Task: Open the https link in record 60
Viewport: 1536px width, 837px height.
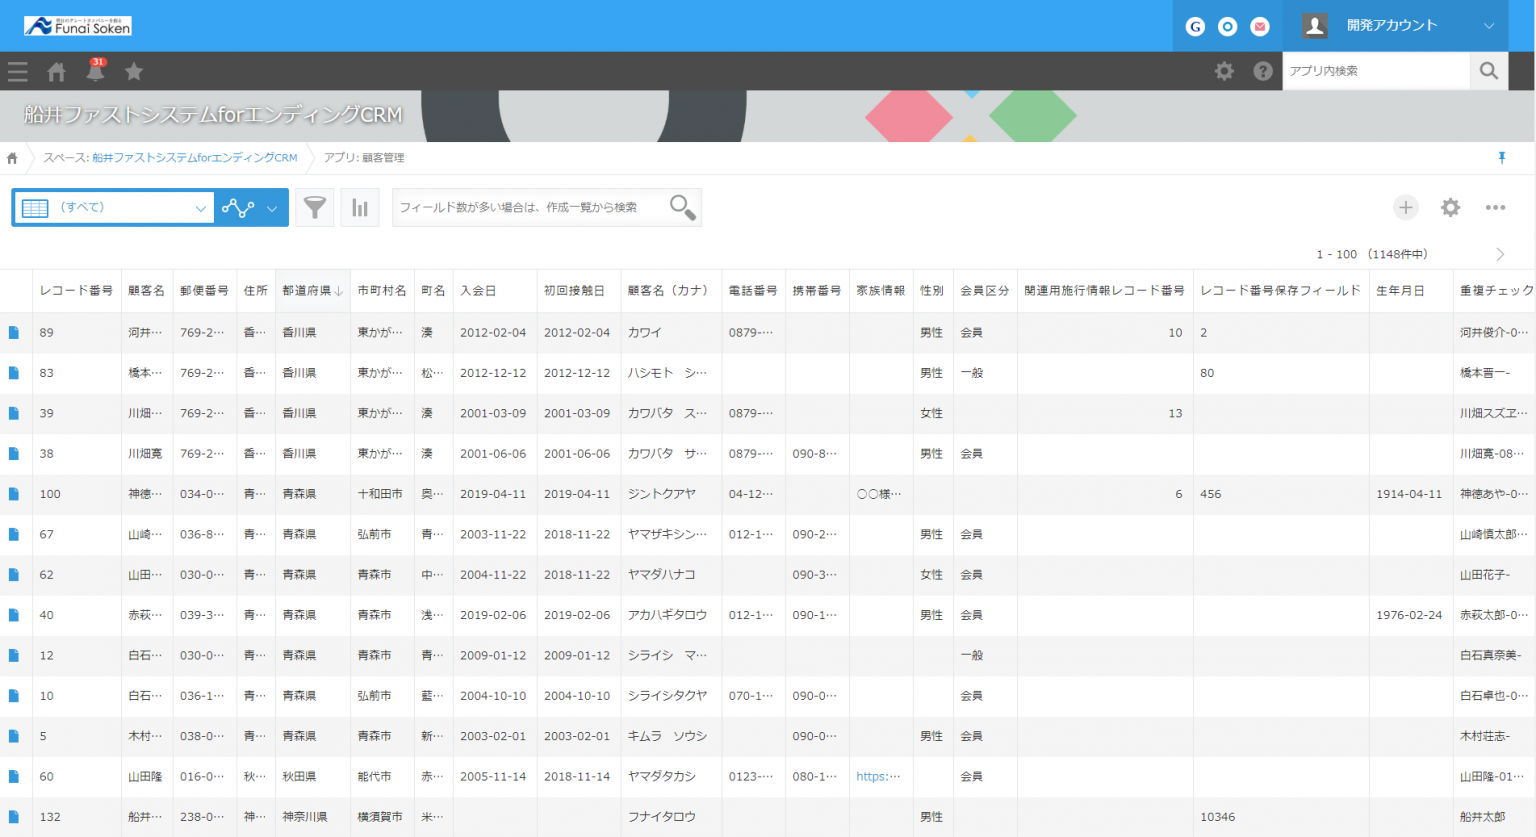Action: pyautogui.click(x=878, y=777)
